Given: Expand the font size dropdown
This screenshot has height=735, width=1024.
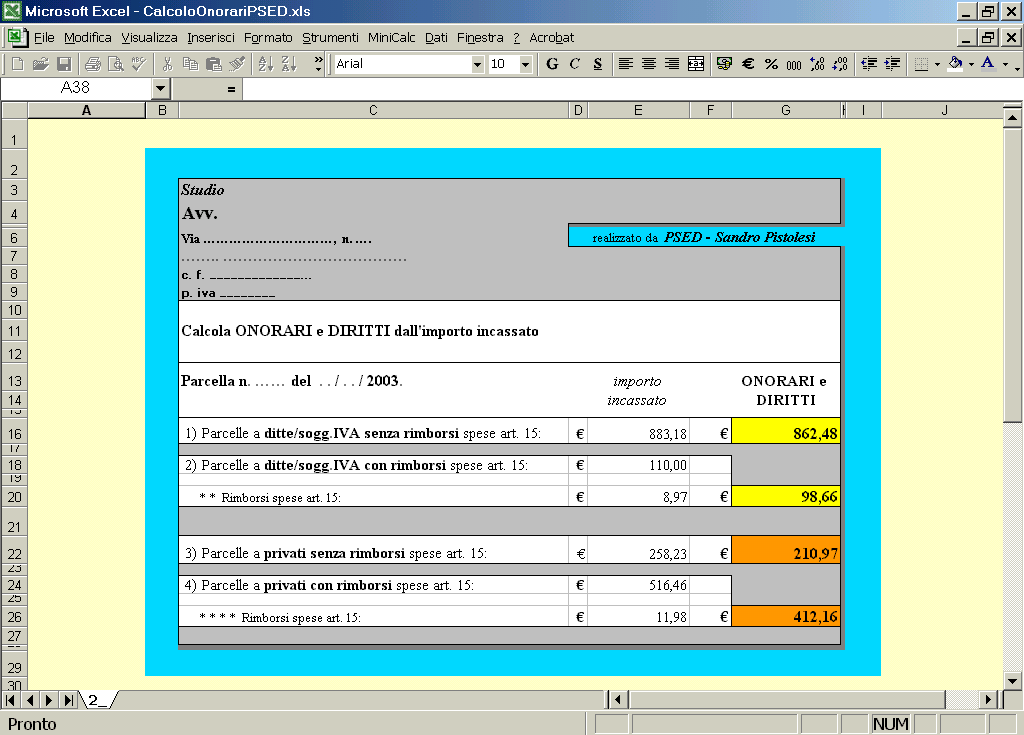Looking at the screenshot, I should [525, 64].
